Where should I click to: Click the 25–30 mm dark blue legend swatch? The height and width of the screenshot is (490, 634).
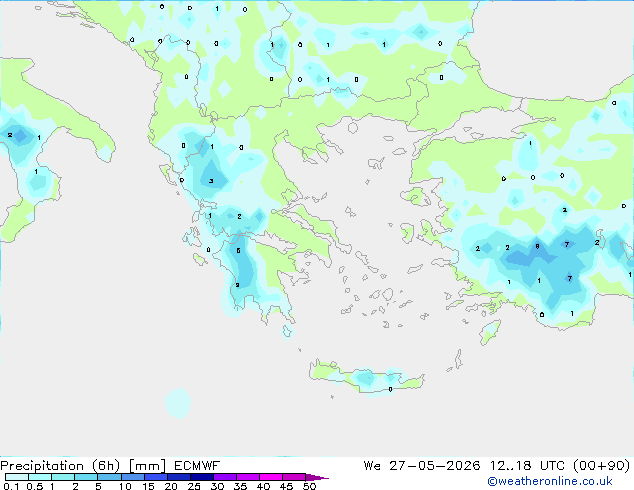point(201,477)
